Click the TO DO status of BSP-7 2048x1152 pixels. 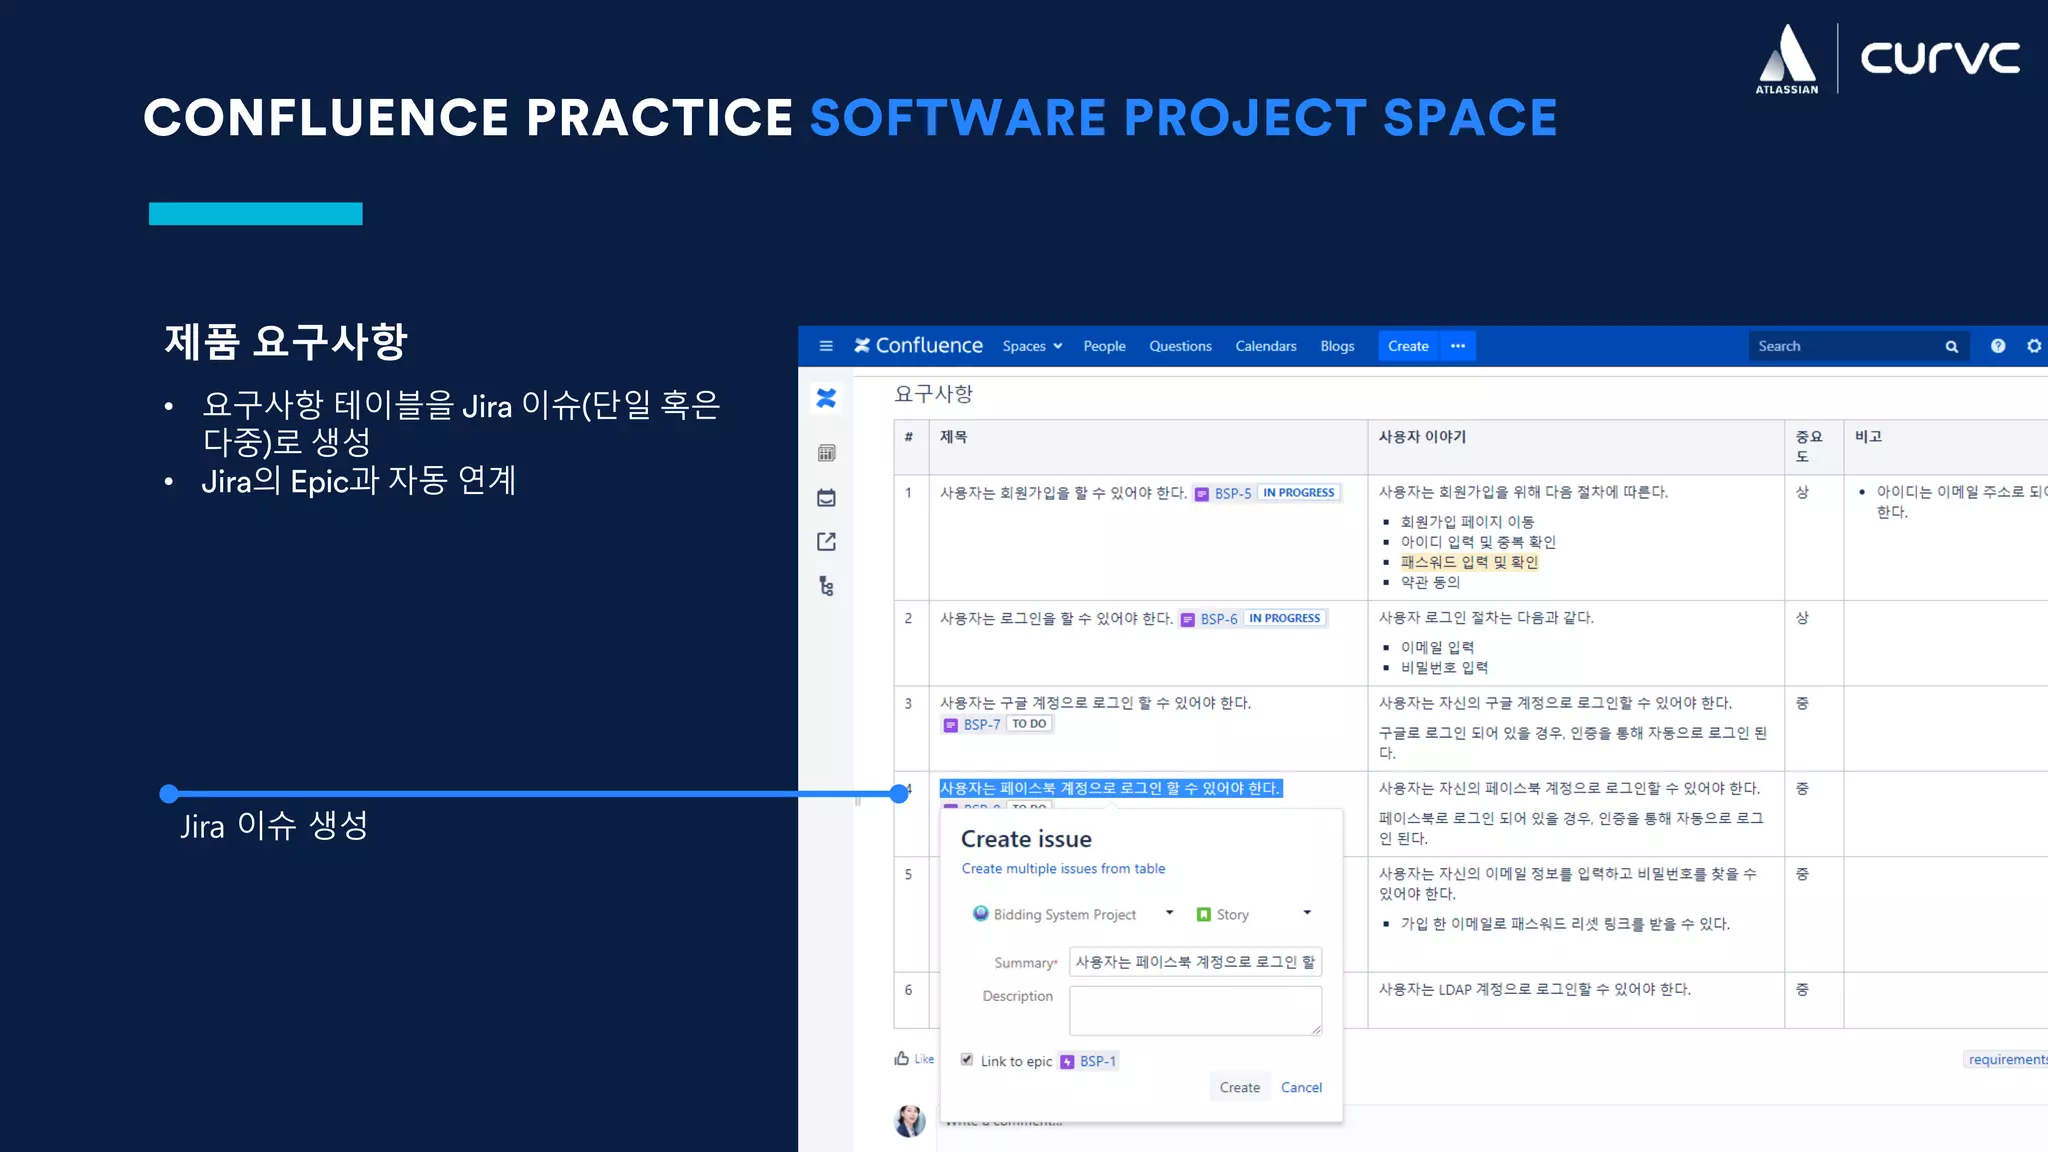coord(1029,724)
